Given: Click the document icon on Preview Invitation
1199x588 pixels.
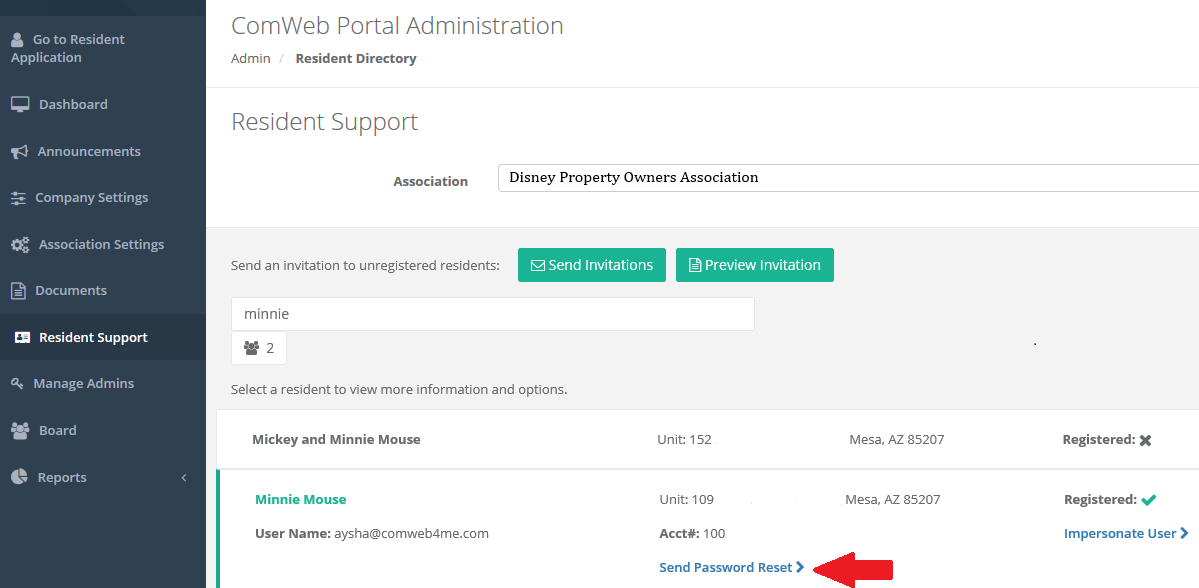Looking at the screenshot, I should coord(695,265).
